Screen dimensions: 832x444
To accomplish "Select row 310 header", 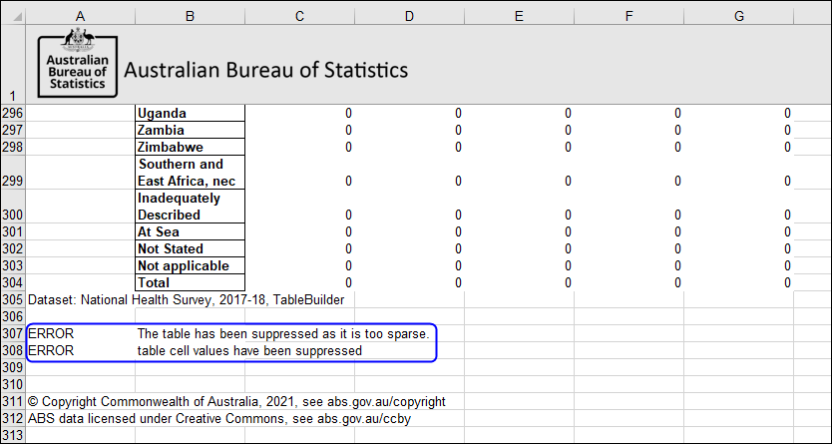I will (13, 385).
